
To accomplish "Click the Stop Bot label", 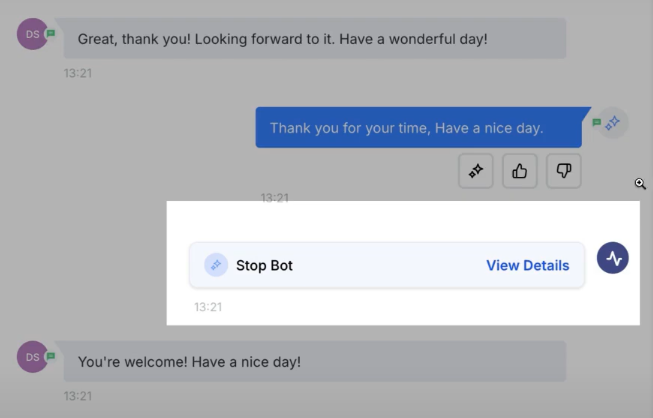I will pos(264,265).
